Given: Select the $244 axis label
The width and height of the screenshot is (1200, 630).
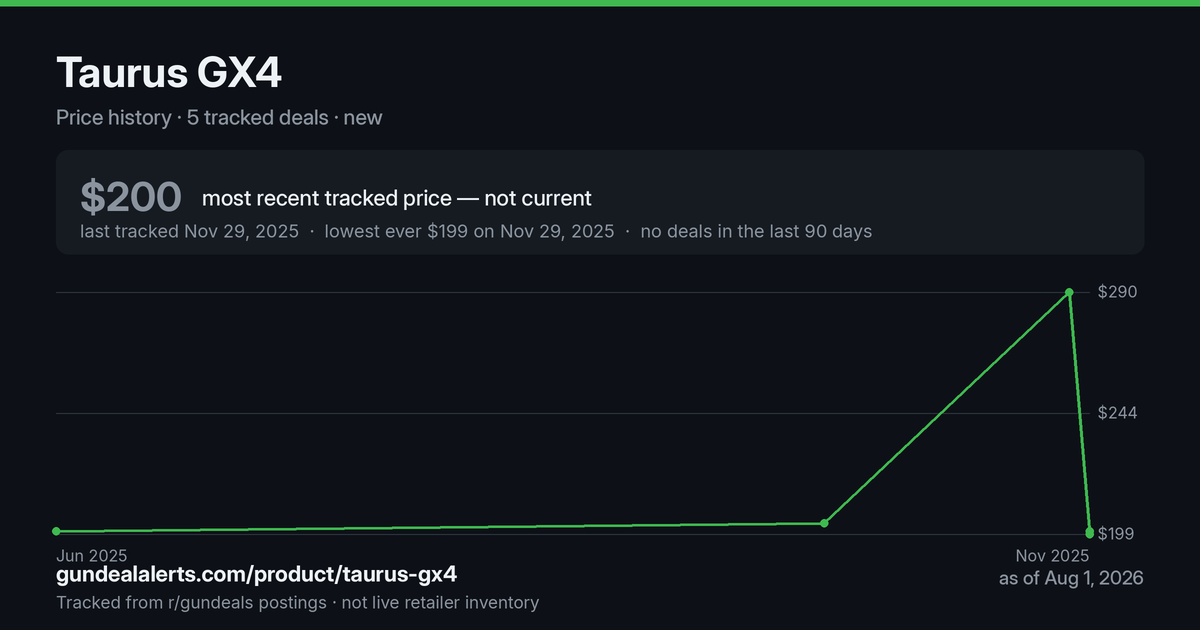Looking at the screenshot, I should point(1118,413).
